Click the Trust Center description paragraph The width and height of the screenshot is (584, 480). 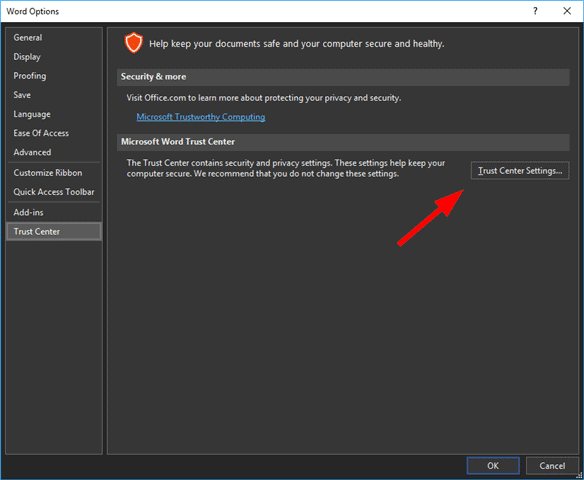pyautogui.click(x=286, y=168)
